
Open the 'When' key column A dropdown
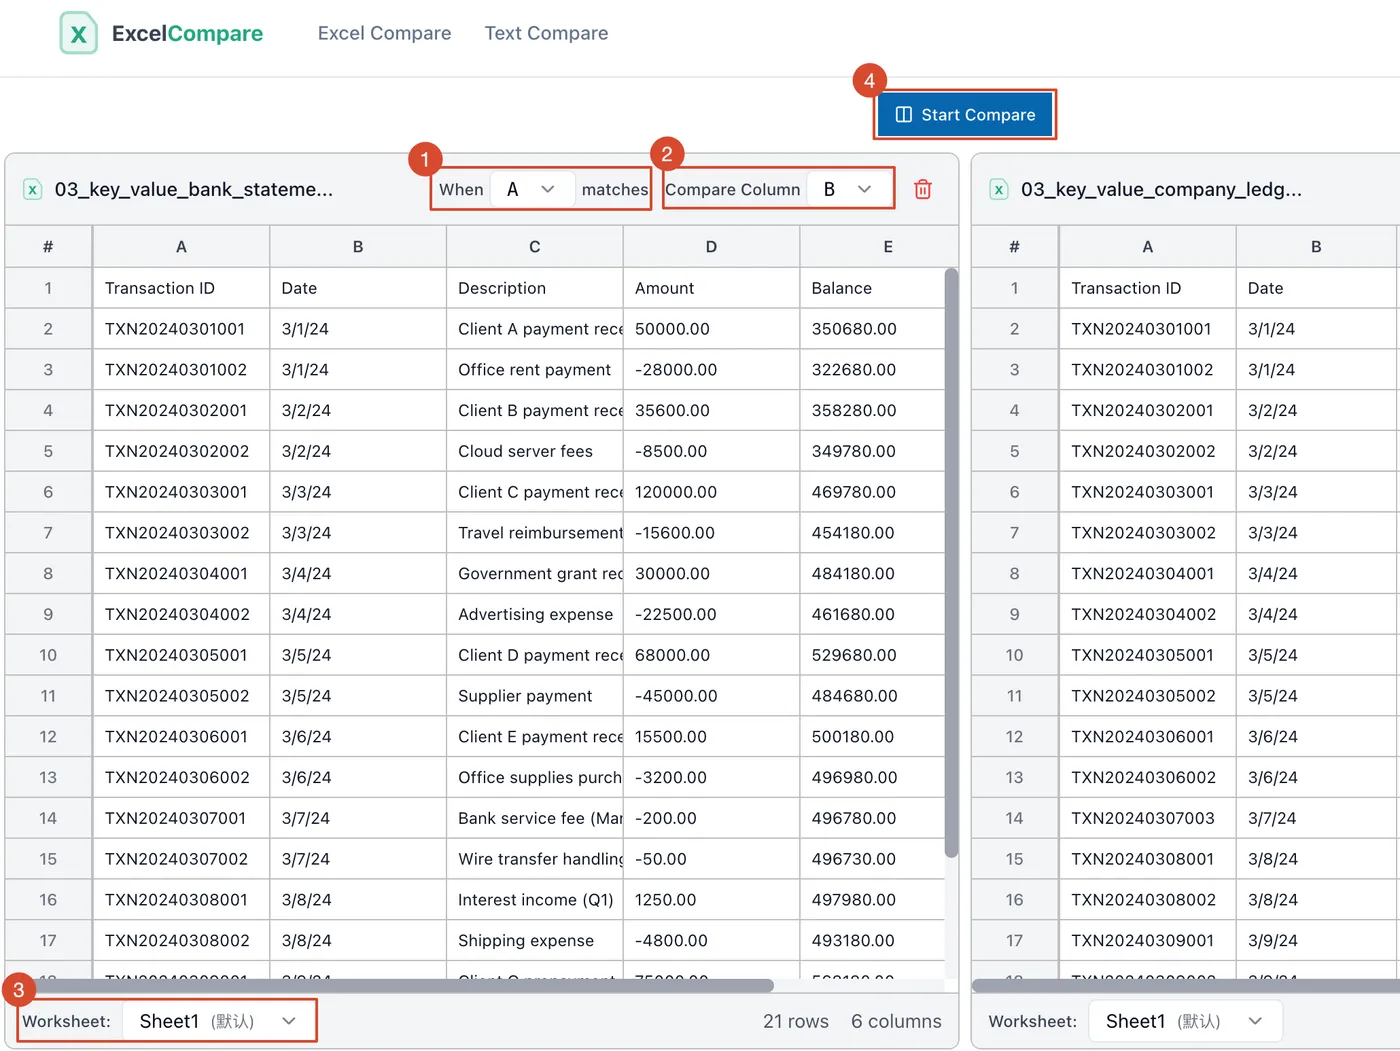coord(532,189)
